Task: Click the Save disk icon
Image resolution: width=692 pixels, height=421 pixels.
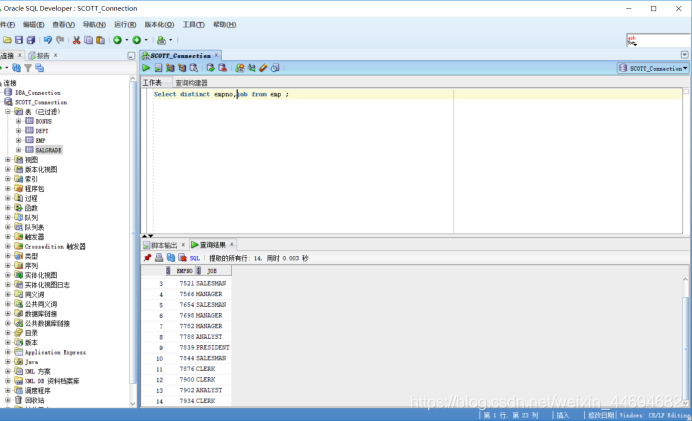Action: pos(19,40)
